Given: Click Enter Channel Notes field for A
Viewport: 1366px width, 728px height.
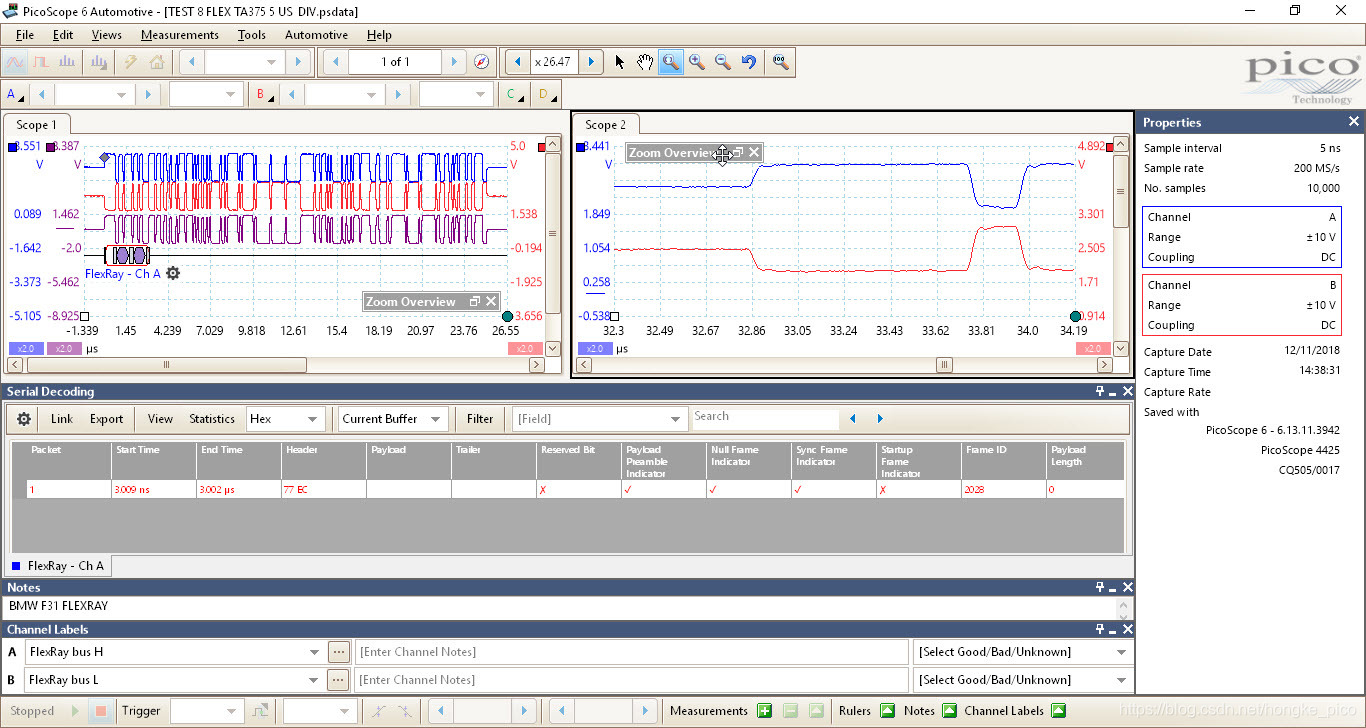Looking at the screenshot, I should click(x=631, y=652).
